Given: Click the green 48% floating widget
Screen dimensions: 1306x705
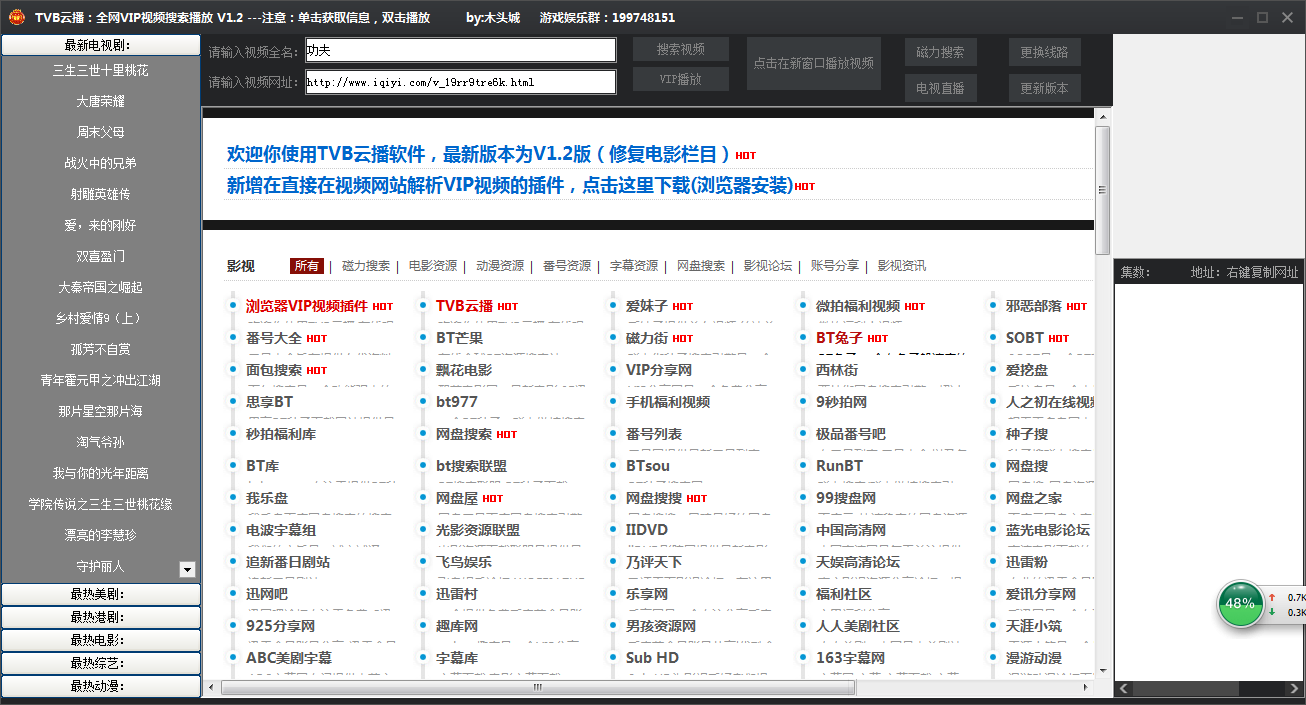Looking at the screenshot, I should (1240, 603).
